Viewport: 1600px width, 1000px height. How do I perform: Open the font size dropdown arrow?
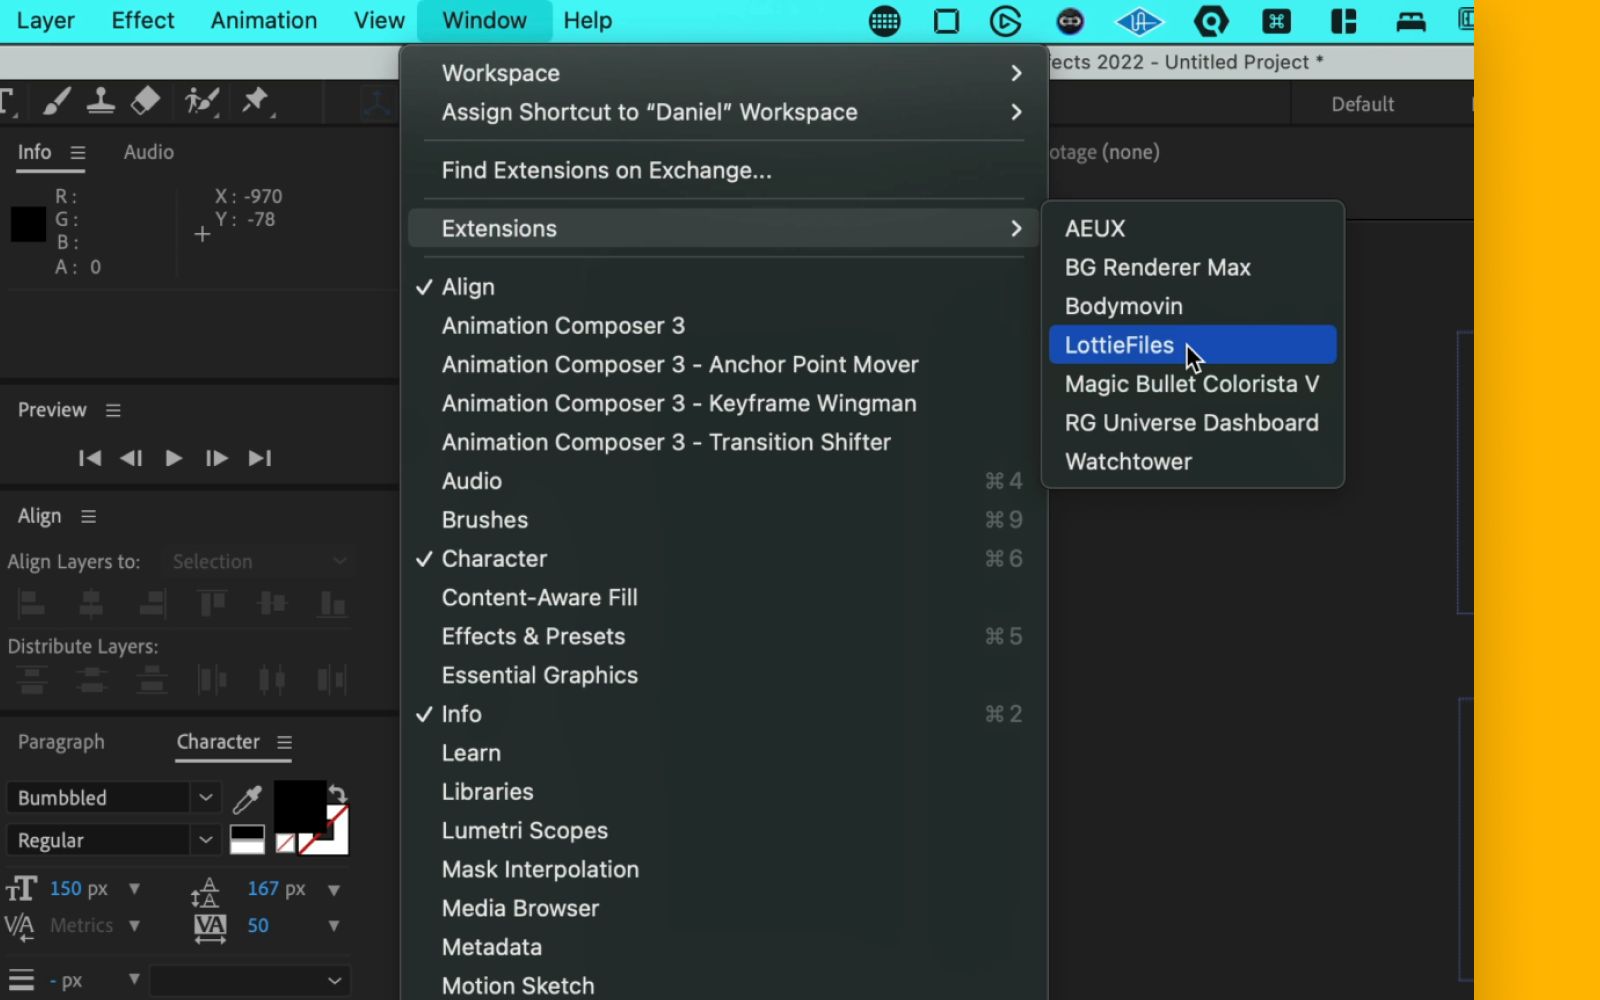pos(134,889)
